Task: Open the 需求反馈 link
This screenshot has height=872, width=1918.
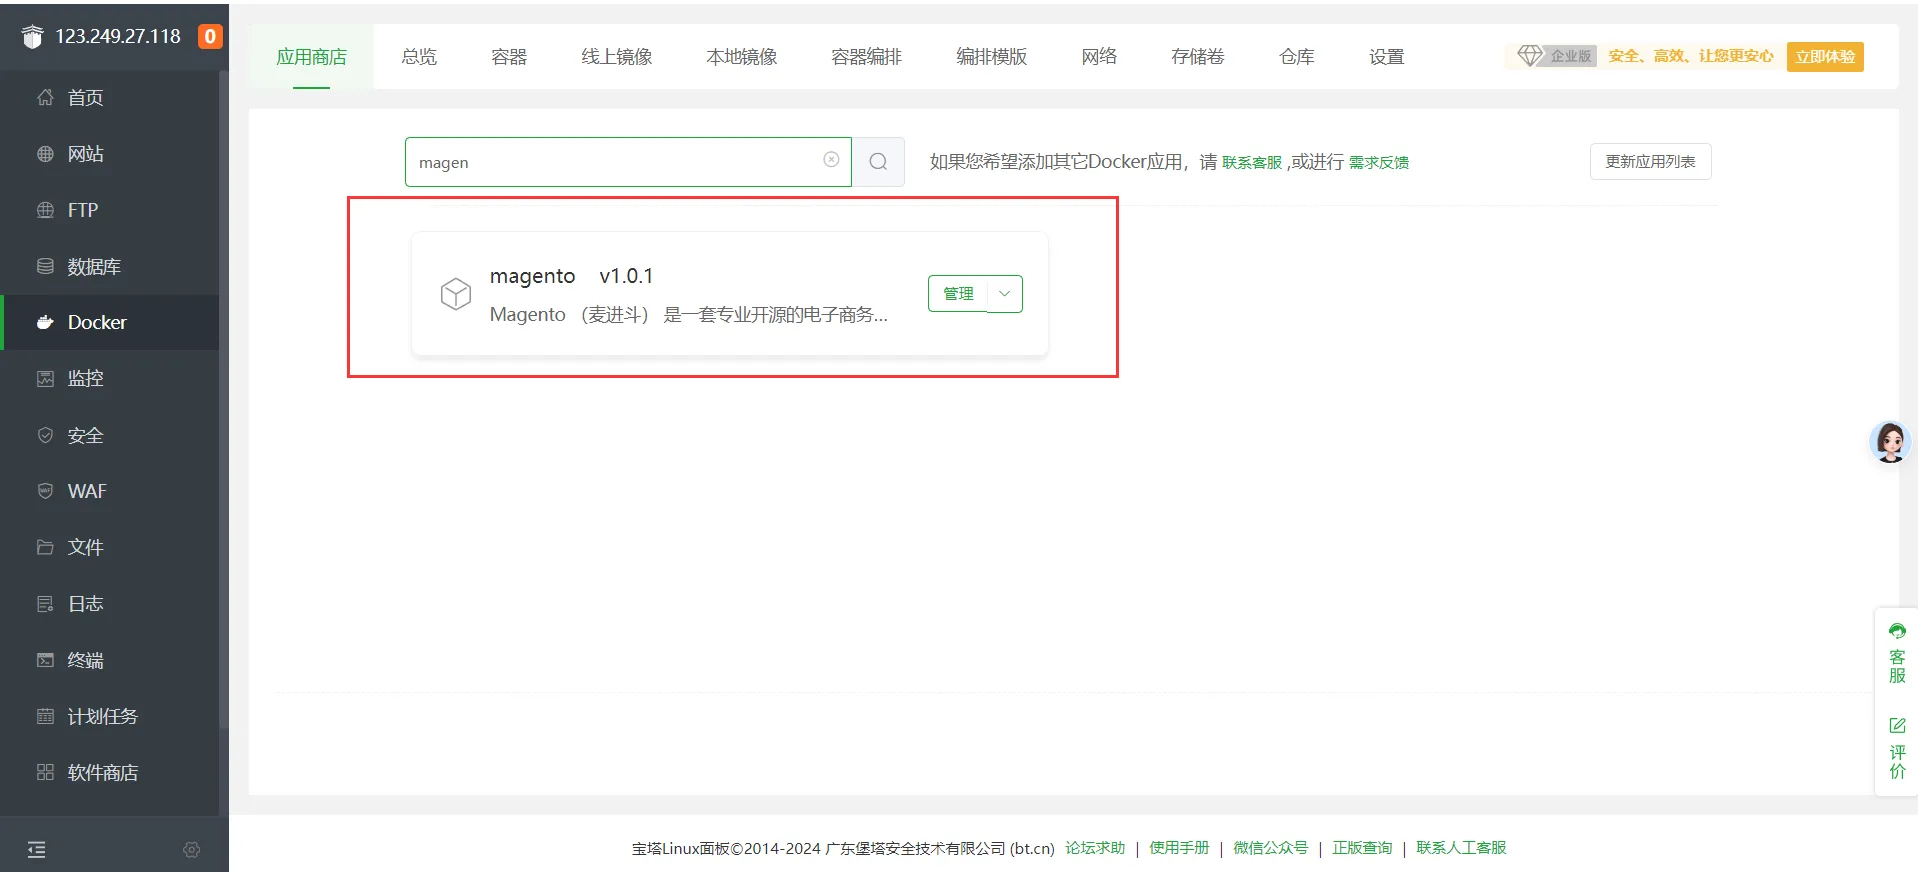Action: click(1379, 163)
